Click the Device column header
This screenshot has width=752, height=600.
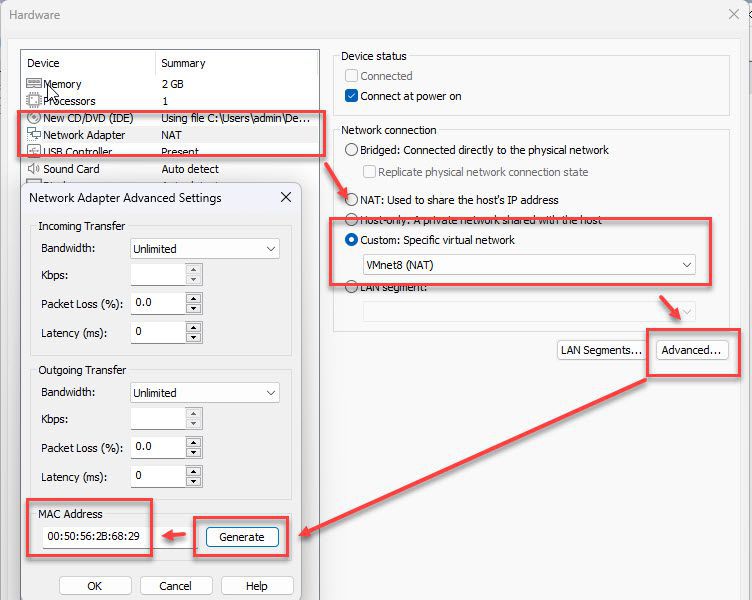point(43,63)
